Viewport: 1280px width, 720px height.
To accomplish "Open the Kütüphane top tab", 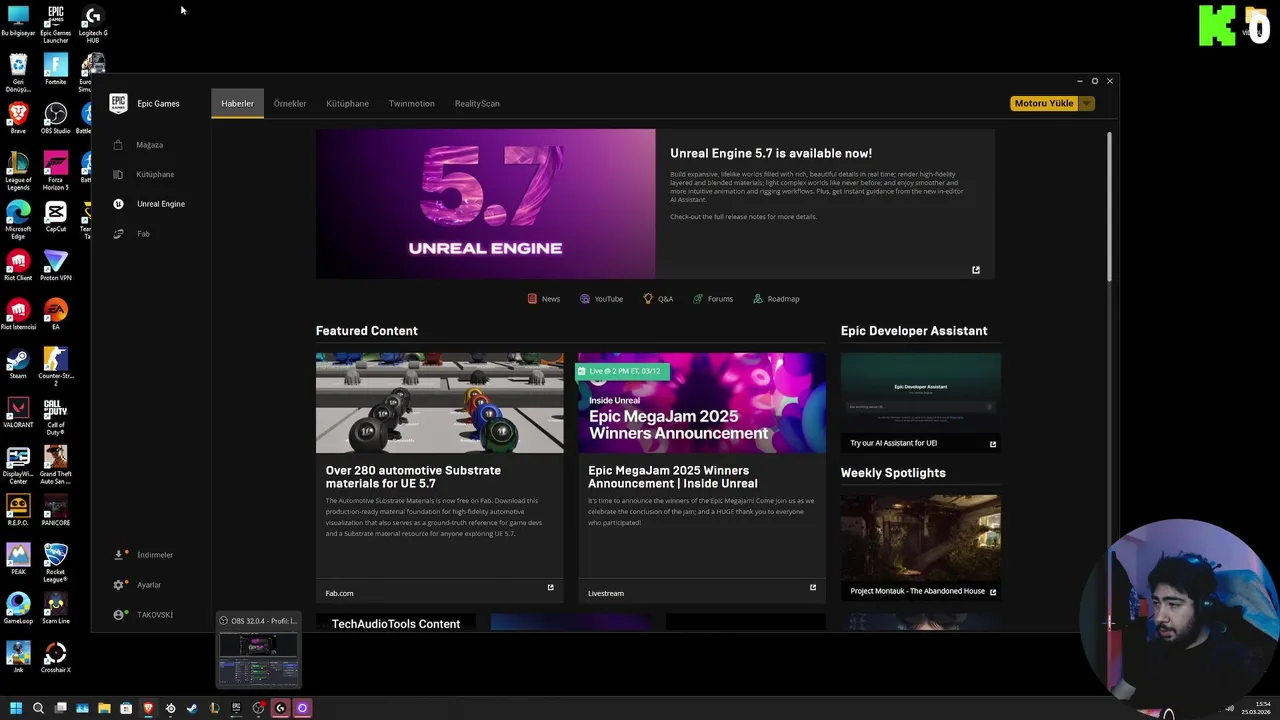I will pyautogui.click(x=347, y=104).
